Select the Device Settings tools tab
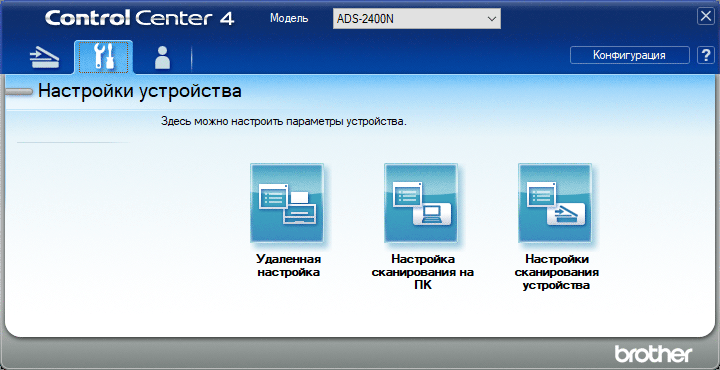720x370 pixels. point(103,57)
